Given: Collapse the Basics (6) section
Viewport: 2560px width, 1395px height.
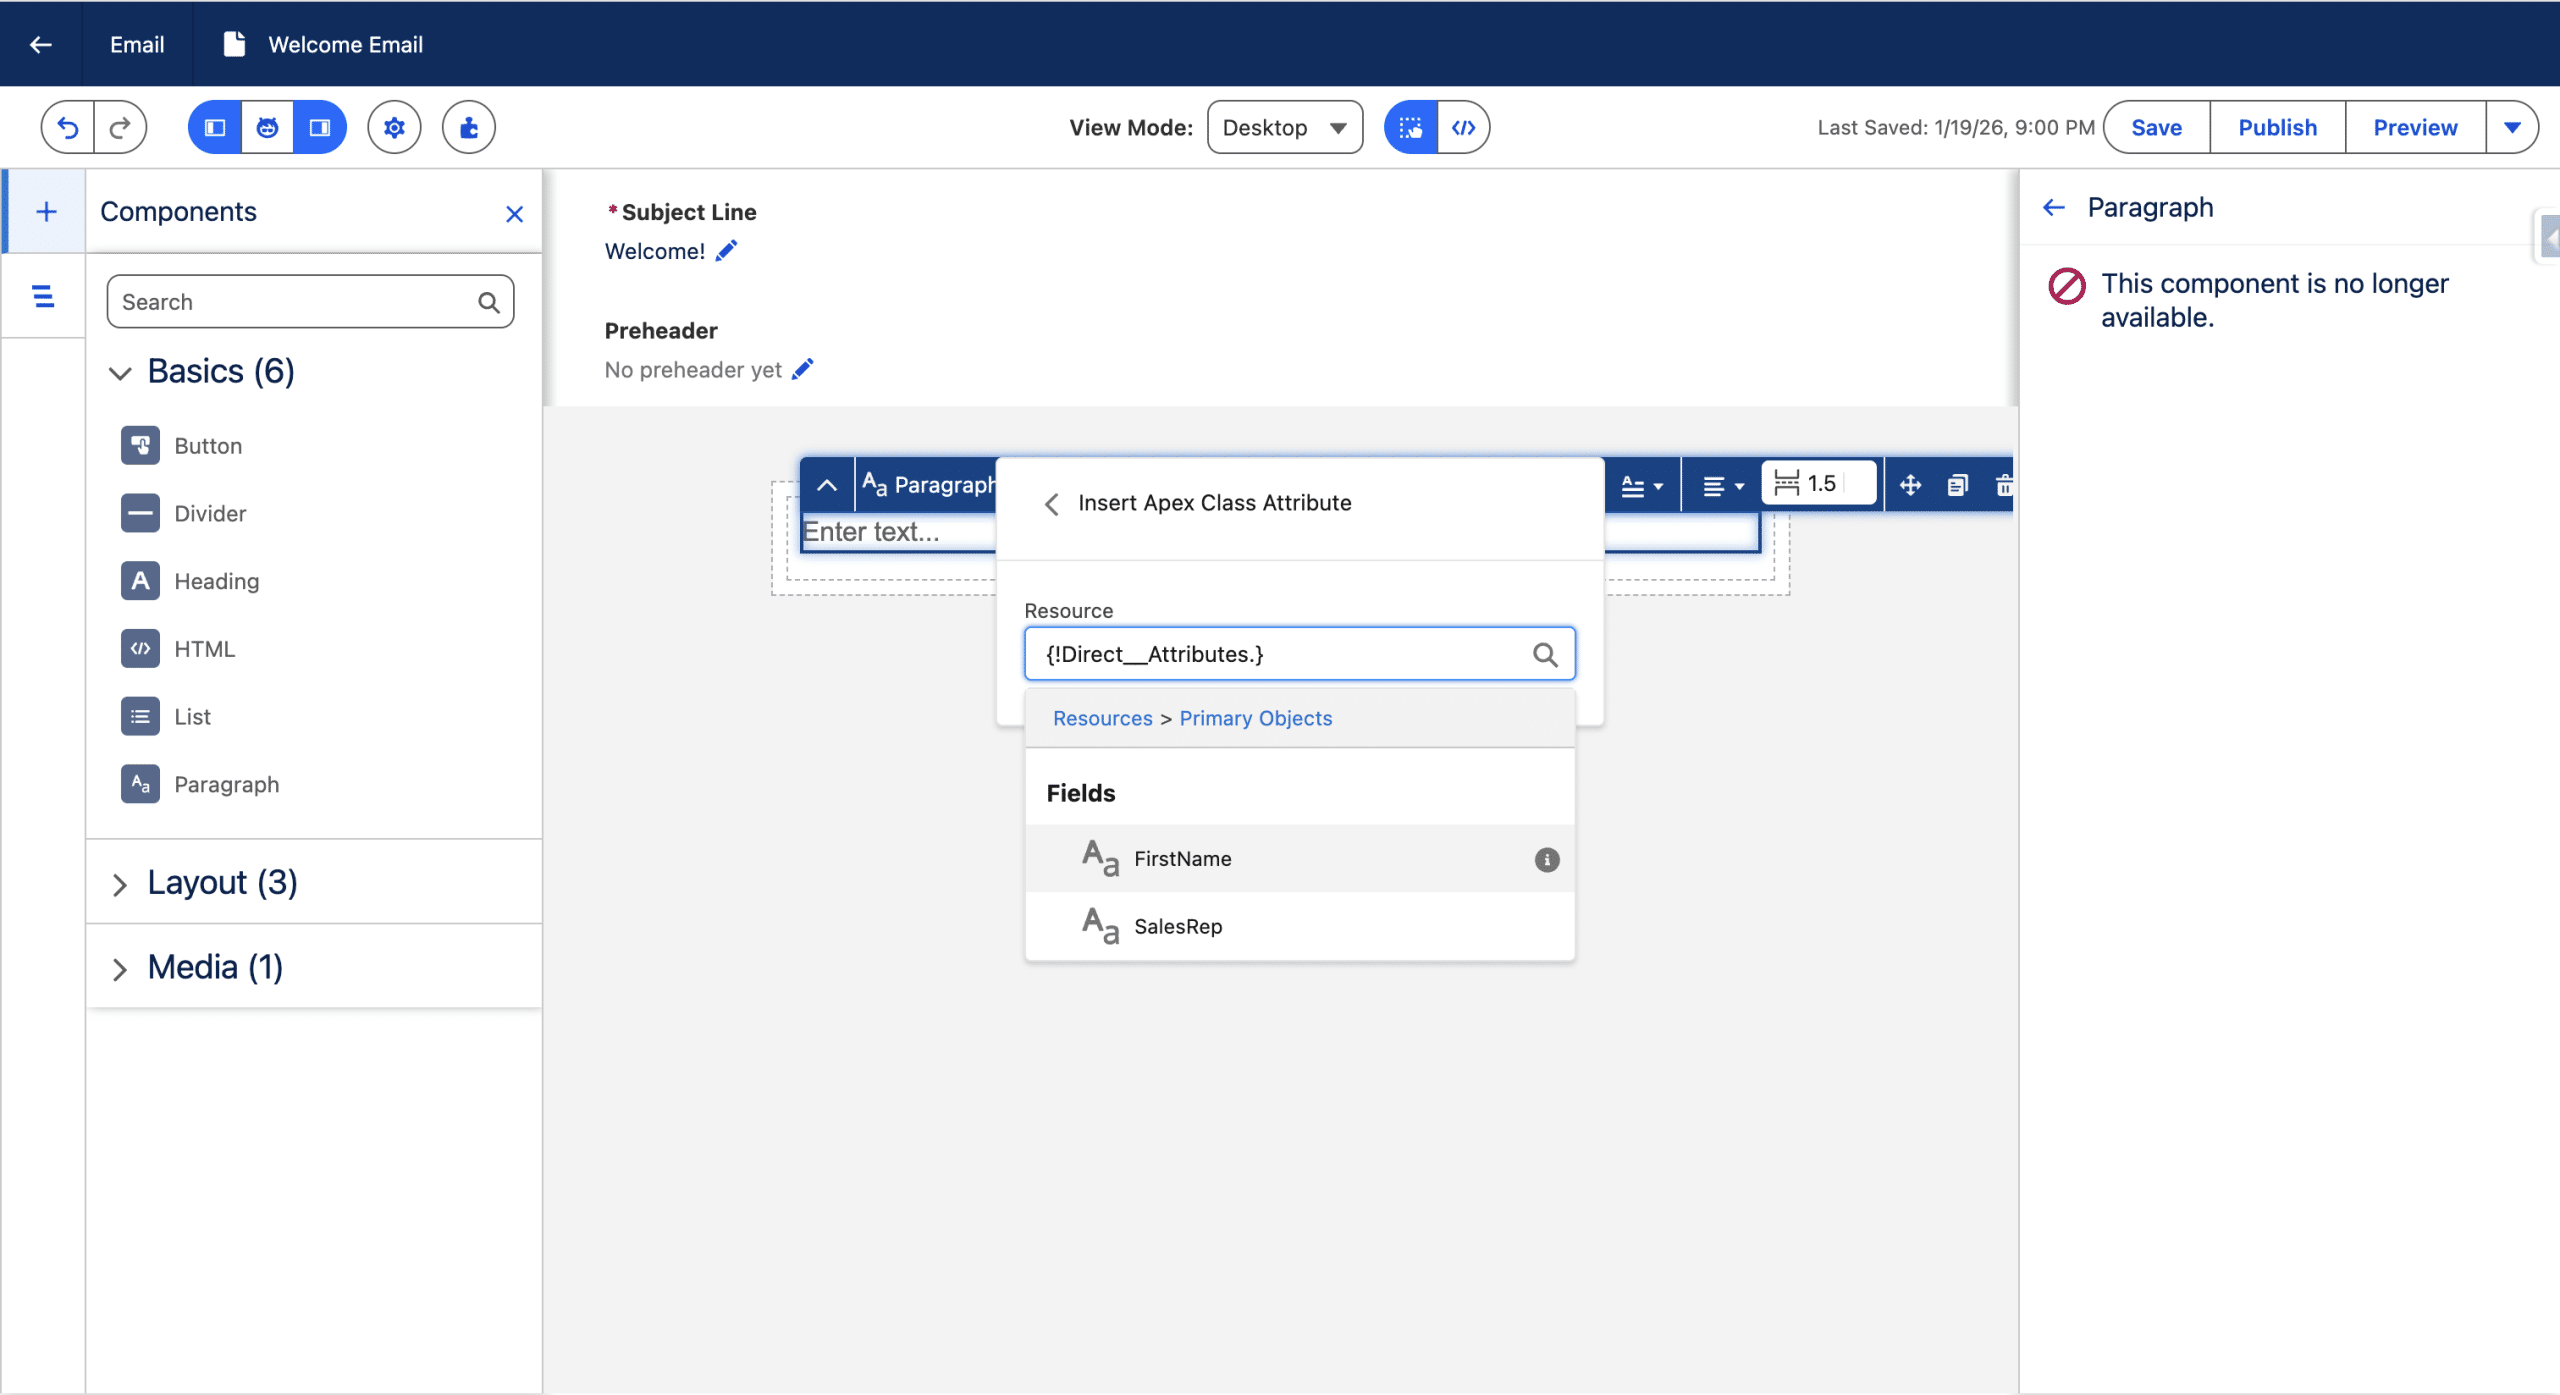Looking at the screenshot, I should (120, 373).
